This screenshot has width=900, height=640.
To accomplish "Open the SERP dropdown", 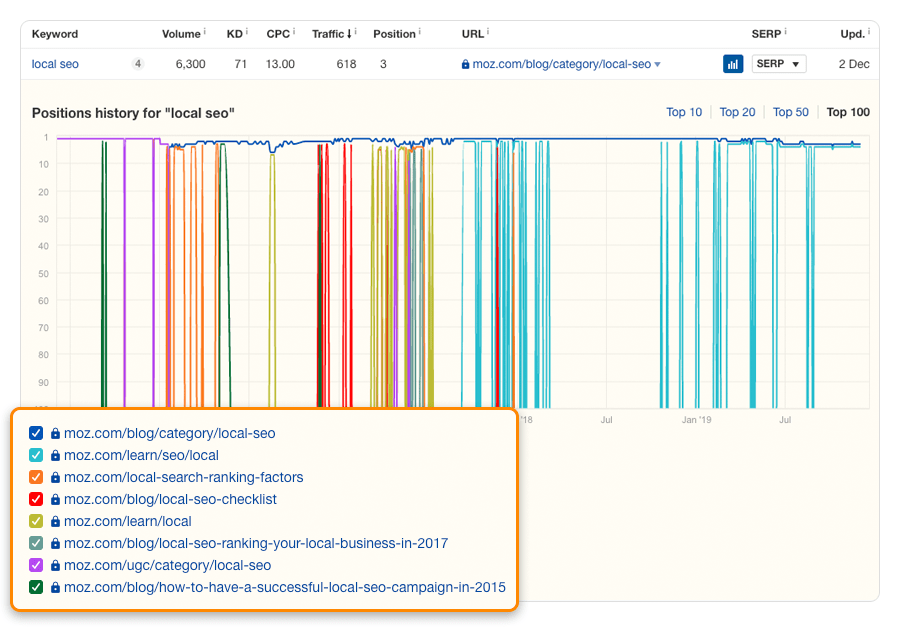I will [779, 63].
